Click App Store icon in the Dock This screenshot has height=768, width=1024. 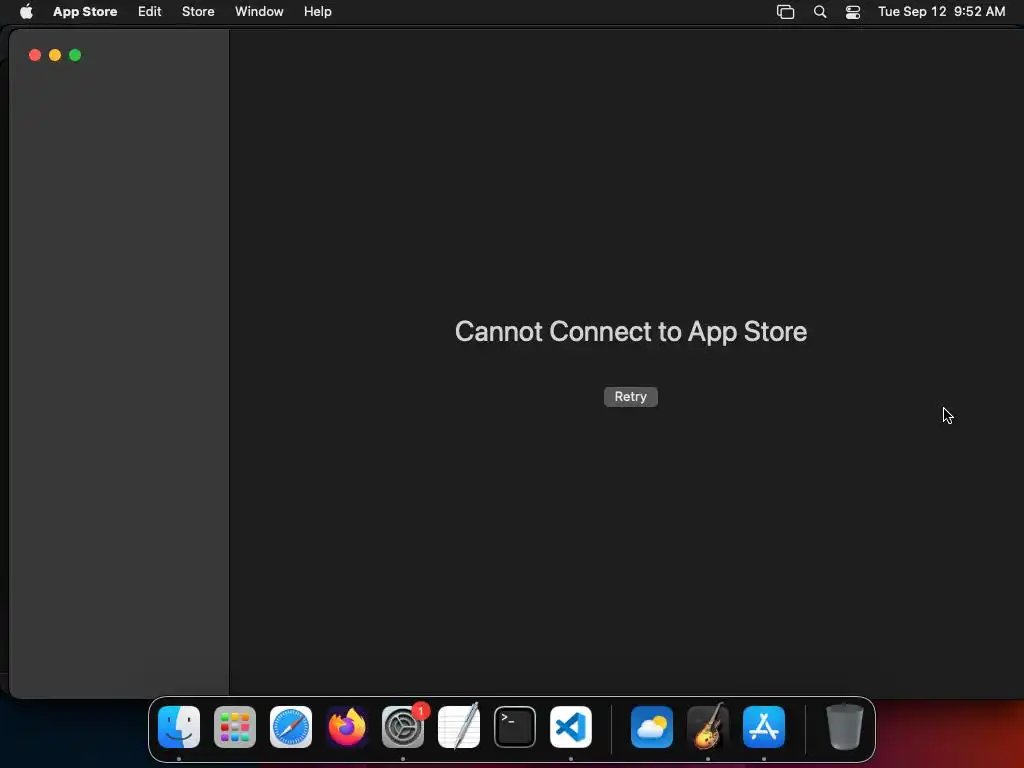point(764,727)
